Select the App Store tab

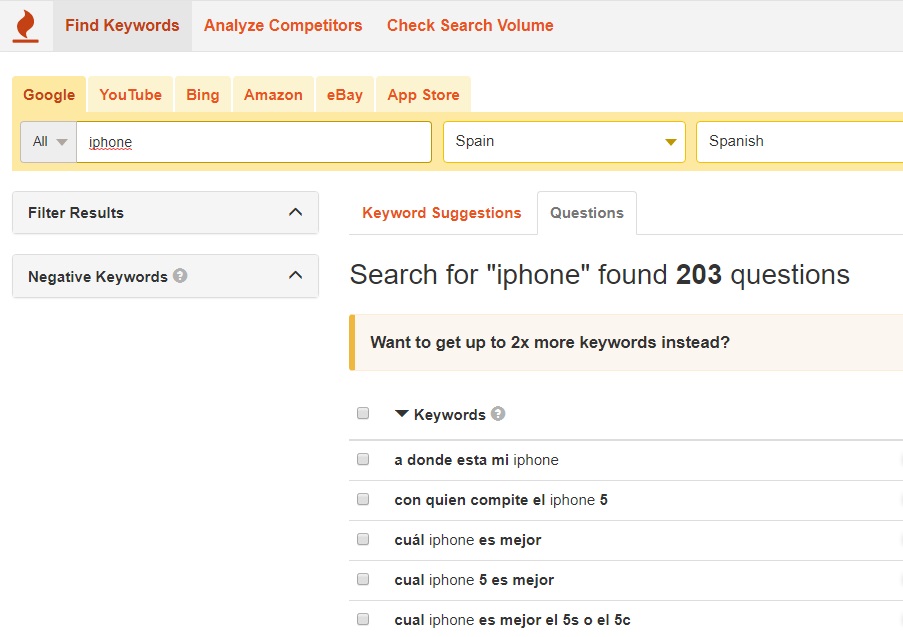(423, 95)
